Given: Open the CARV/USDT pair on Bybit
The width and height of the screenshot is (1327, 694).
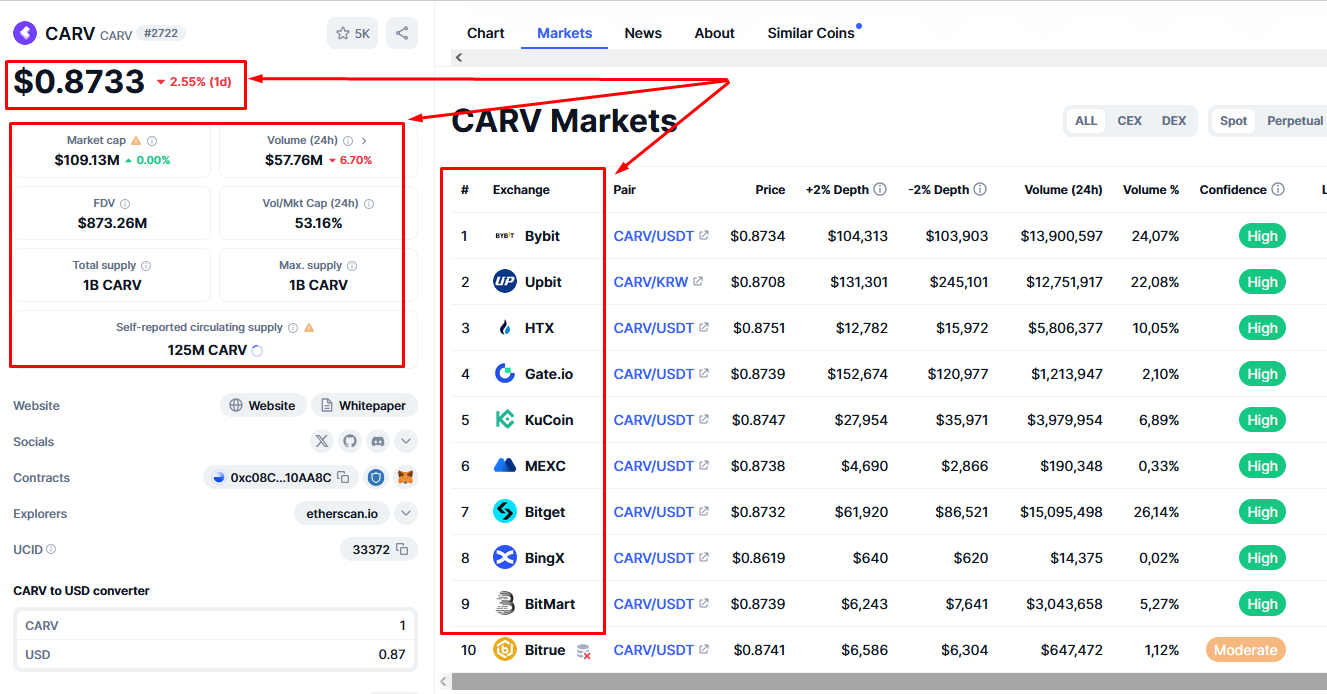Looking at the screenshot, I should pos(654,236).
